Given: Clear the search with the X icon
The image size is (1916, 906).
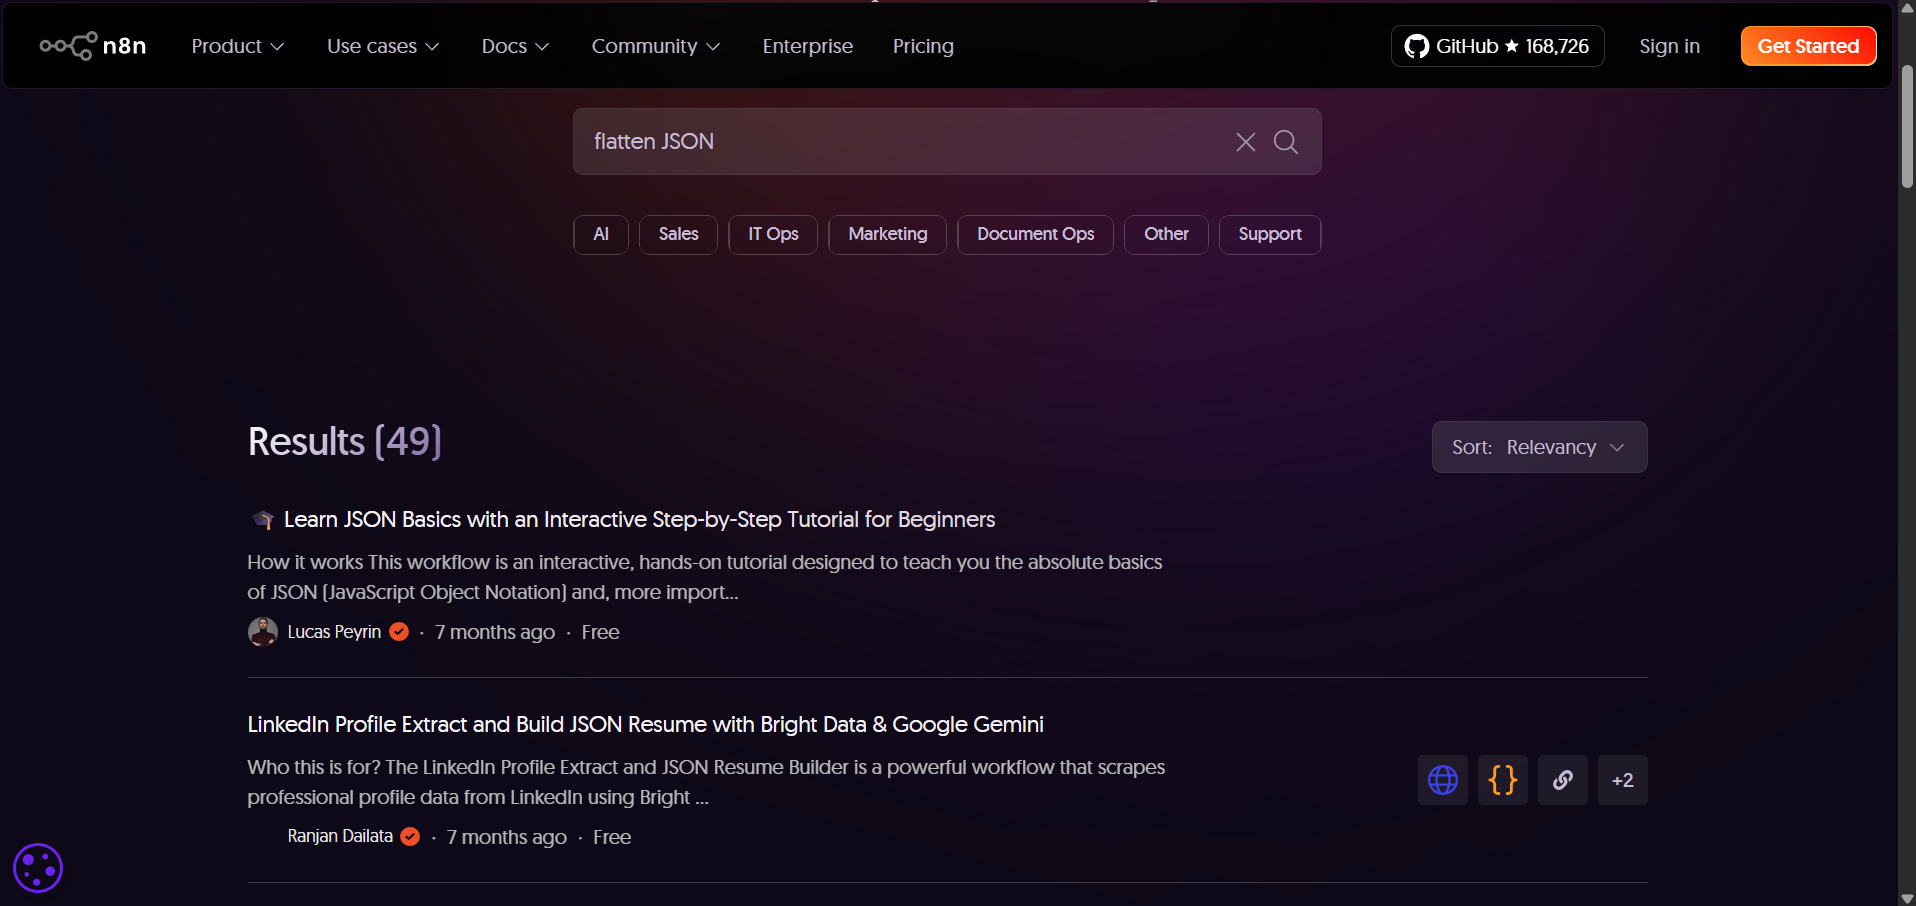Looking at the screenshot, I should click(x=1244, y=142).
